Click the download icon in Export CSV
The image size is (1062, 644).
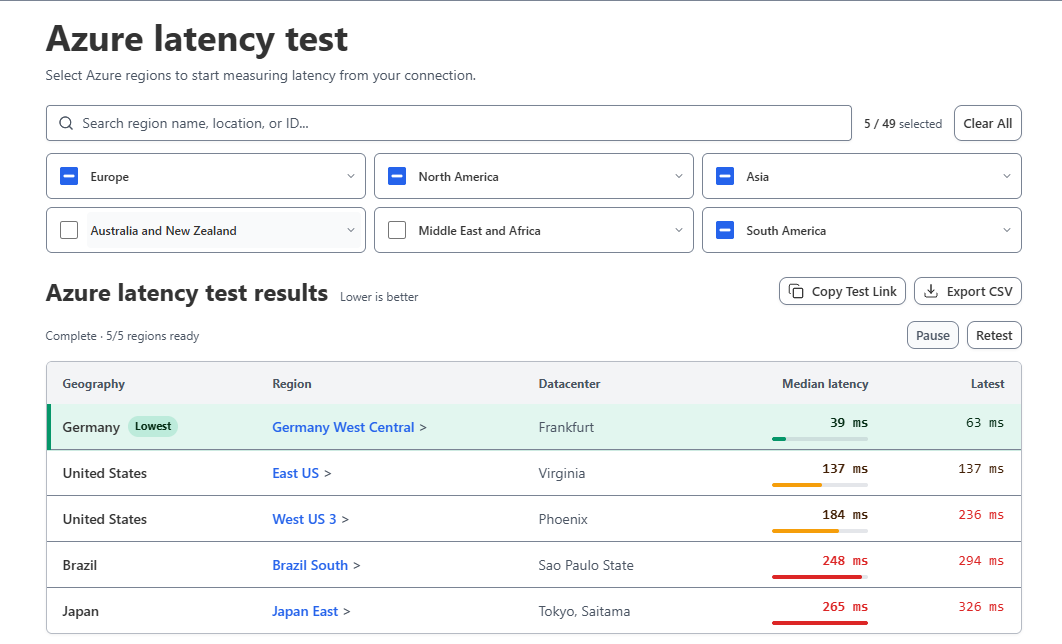tap(931, 291)
